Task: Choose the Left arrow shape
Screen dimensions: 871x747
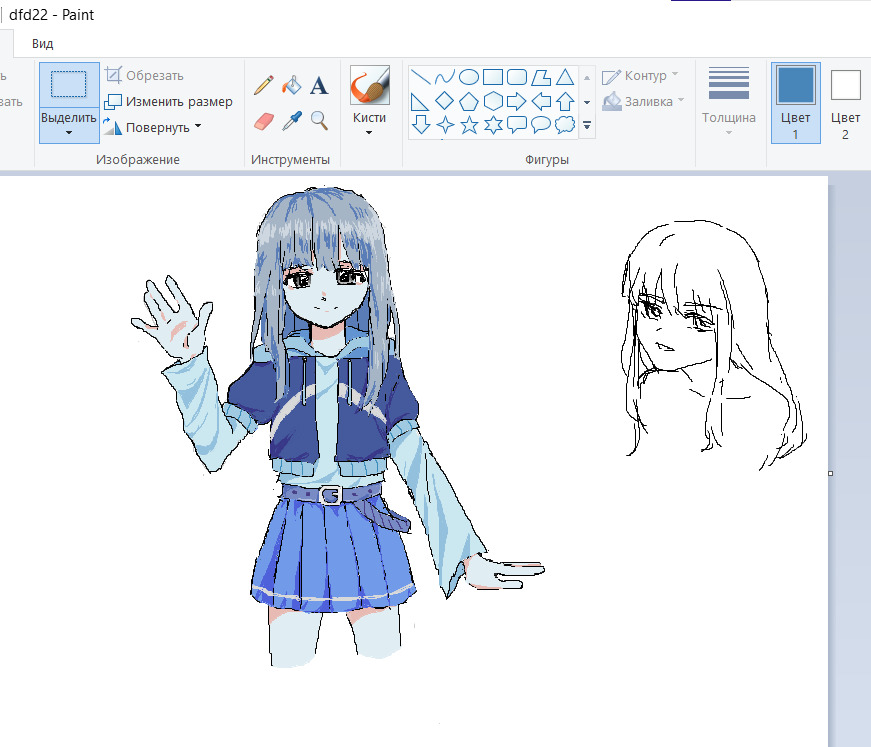Action: (540, 101)
